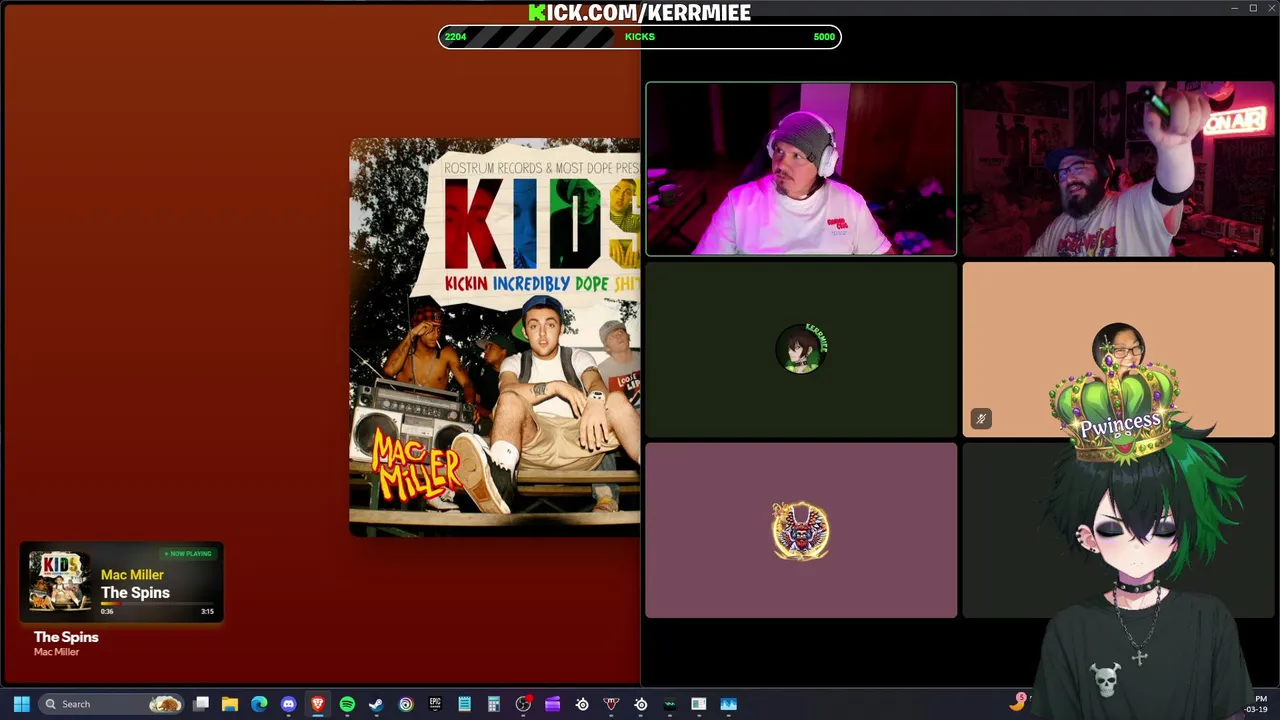
Task: Click the KICK.COM/KERRMIEE banner text
Action: point(640,12)
